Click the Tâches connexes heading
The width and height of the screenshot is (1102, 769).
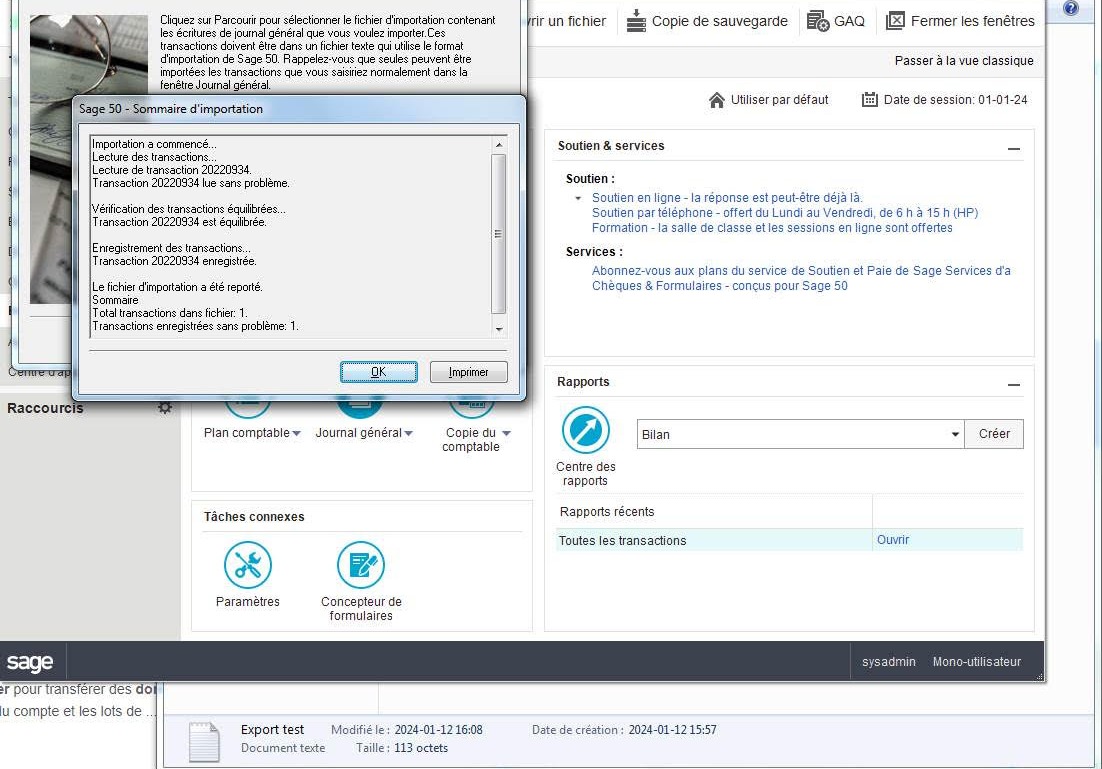pos(254,517)
